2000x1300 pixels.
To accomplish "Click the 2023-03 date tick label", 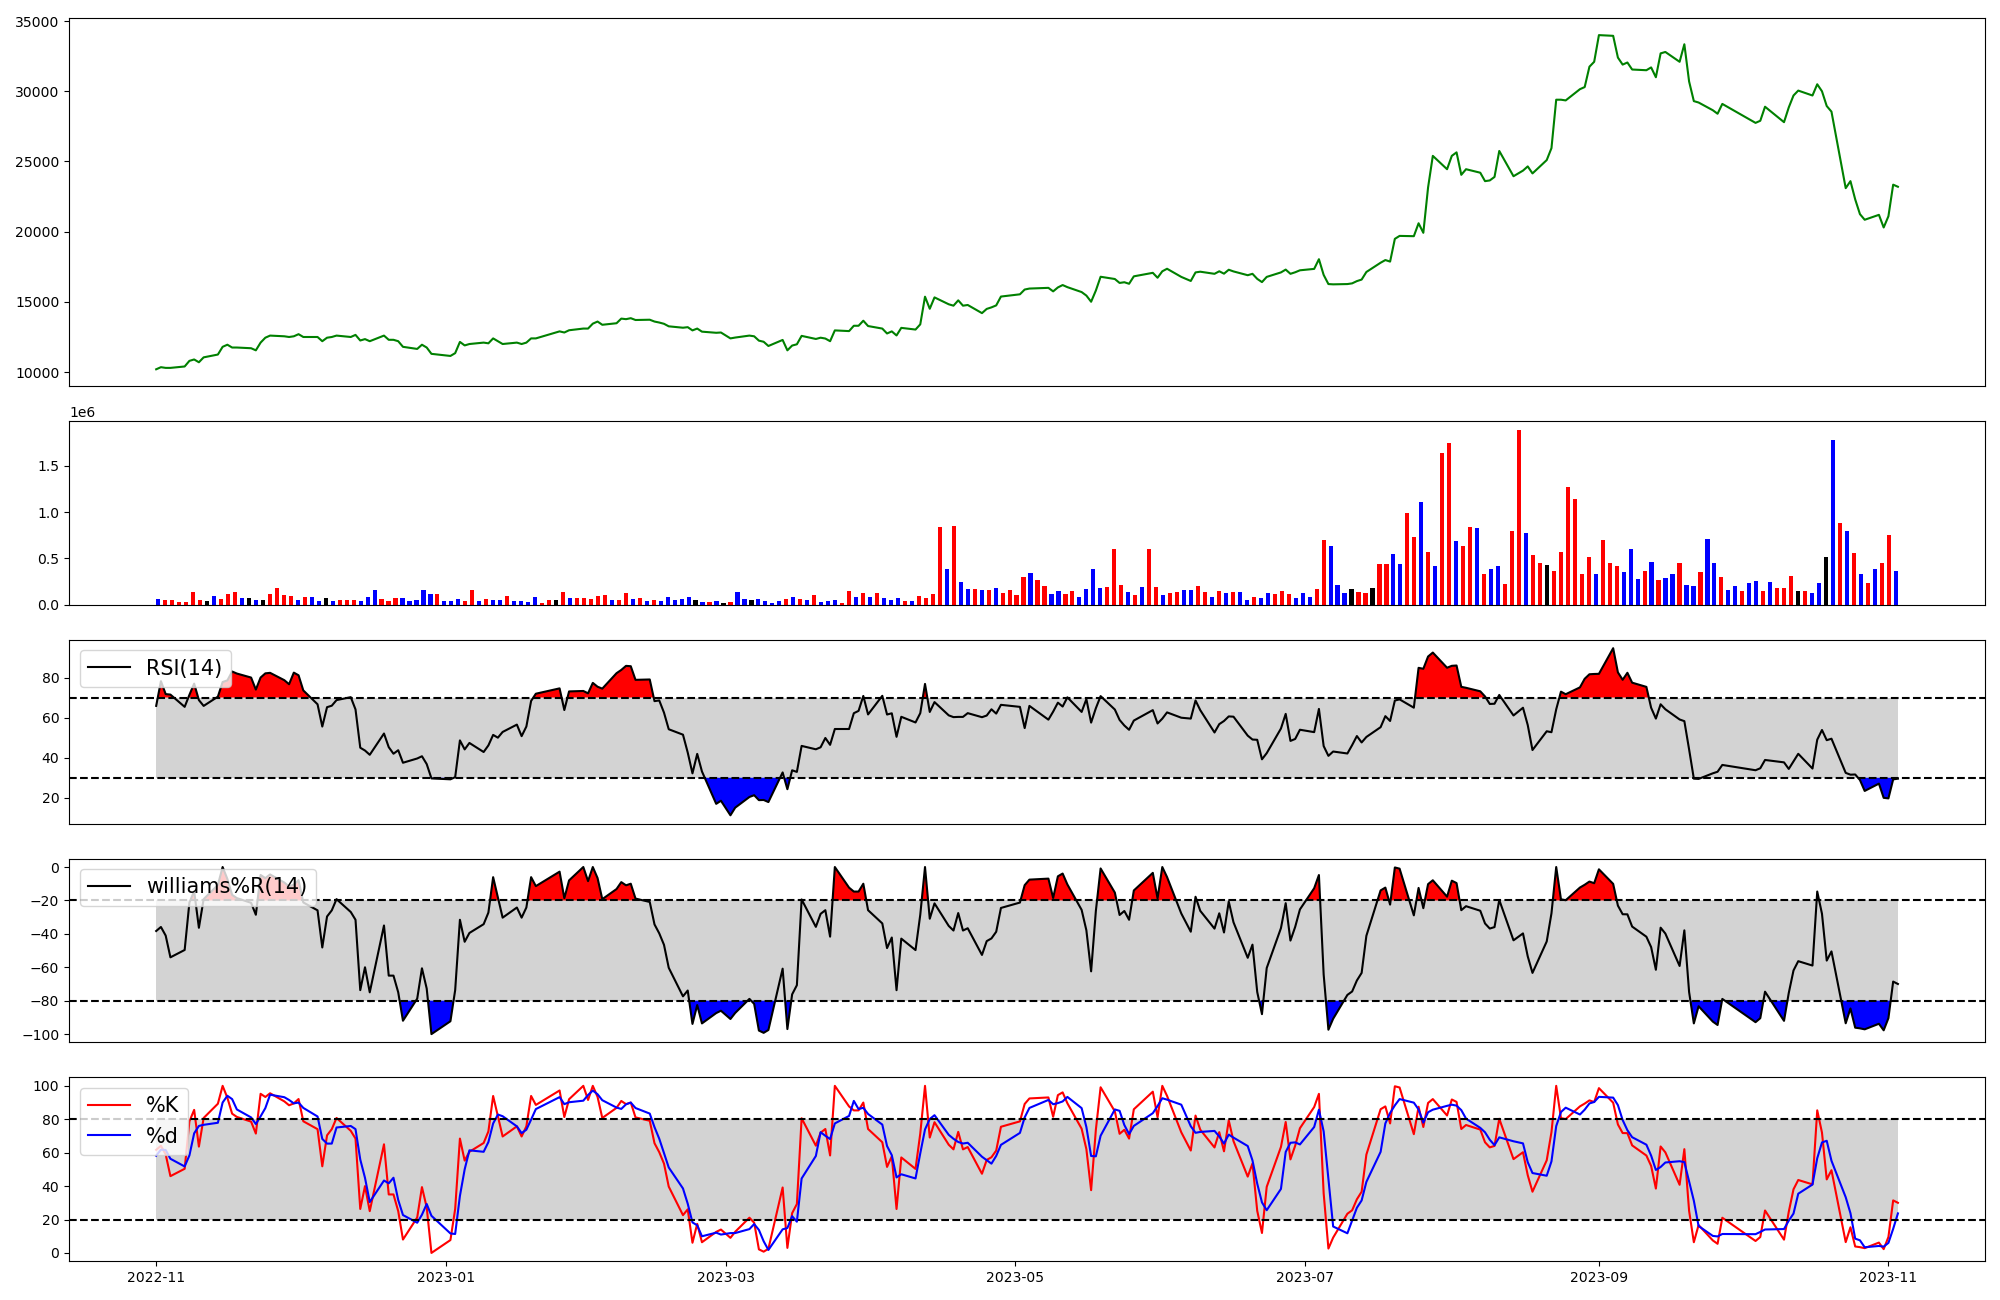I will [x=726, y=1277].
